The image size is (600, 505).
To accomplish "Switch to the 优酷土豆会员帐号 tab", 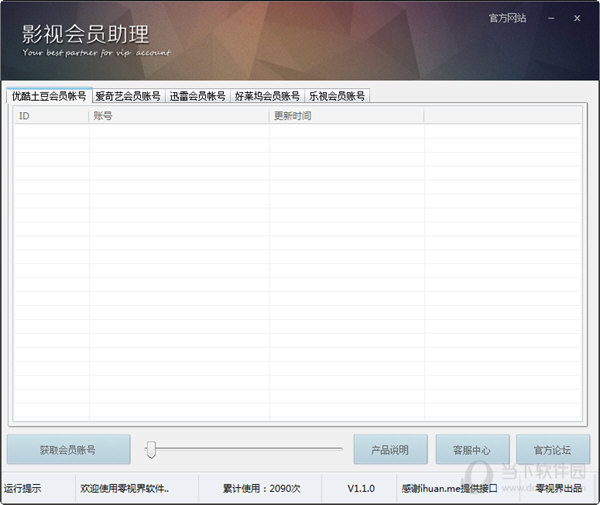I will coord(49,95).
